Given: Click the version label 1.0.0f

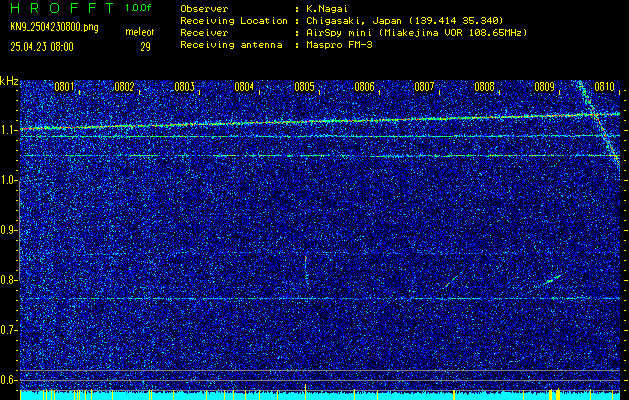Looking at the screenshot, I should coord(138,8).
